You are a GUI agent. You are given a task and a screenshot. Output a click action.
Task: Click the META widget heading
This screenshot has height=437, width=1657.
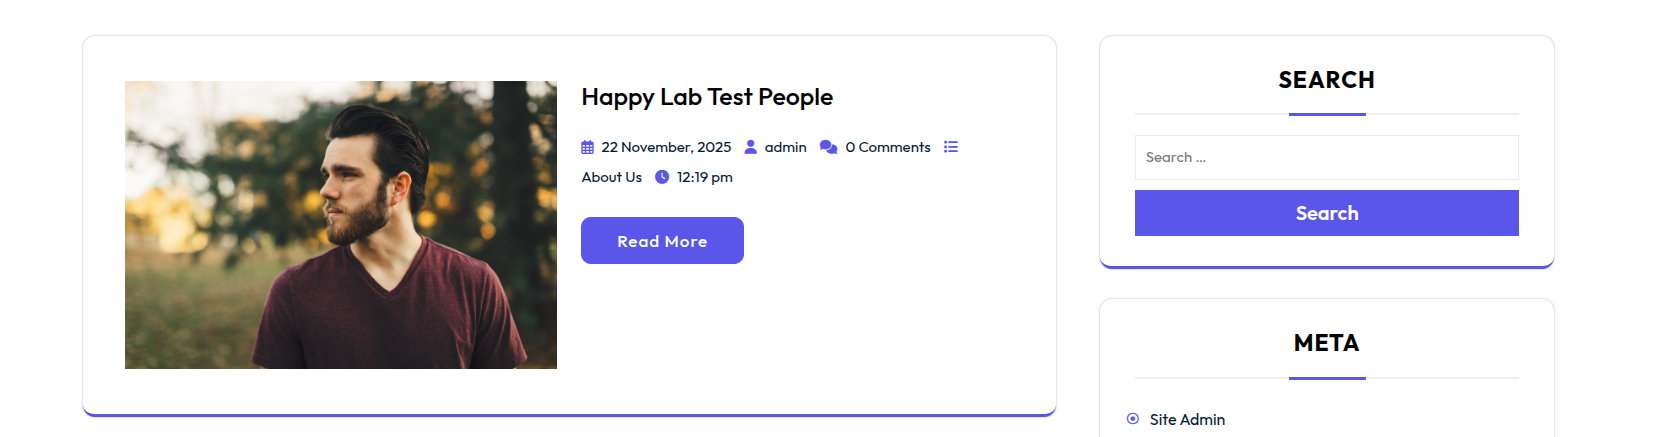(1326, 343)
